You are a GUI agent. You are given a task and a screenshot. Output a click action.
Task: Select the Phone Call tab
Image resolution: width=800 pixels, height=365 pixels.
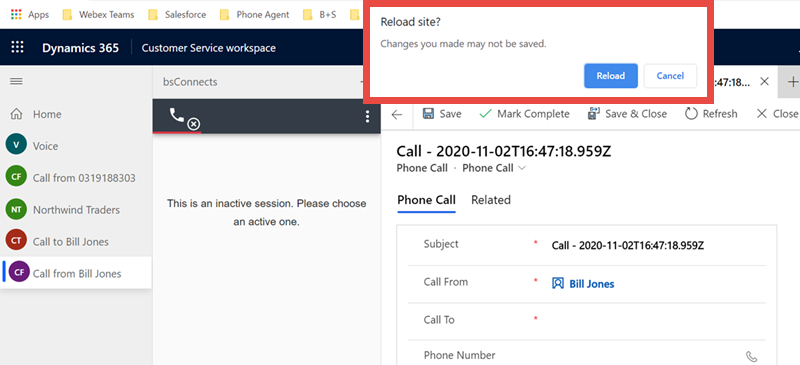pyautogui.click(x=427, y=200)
